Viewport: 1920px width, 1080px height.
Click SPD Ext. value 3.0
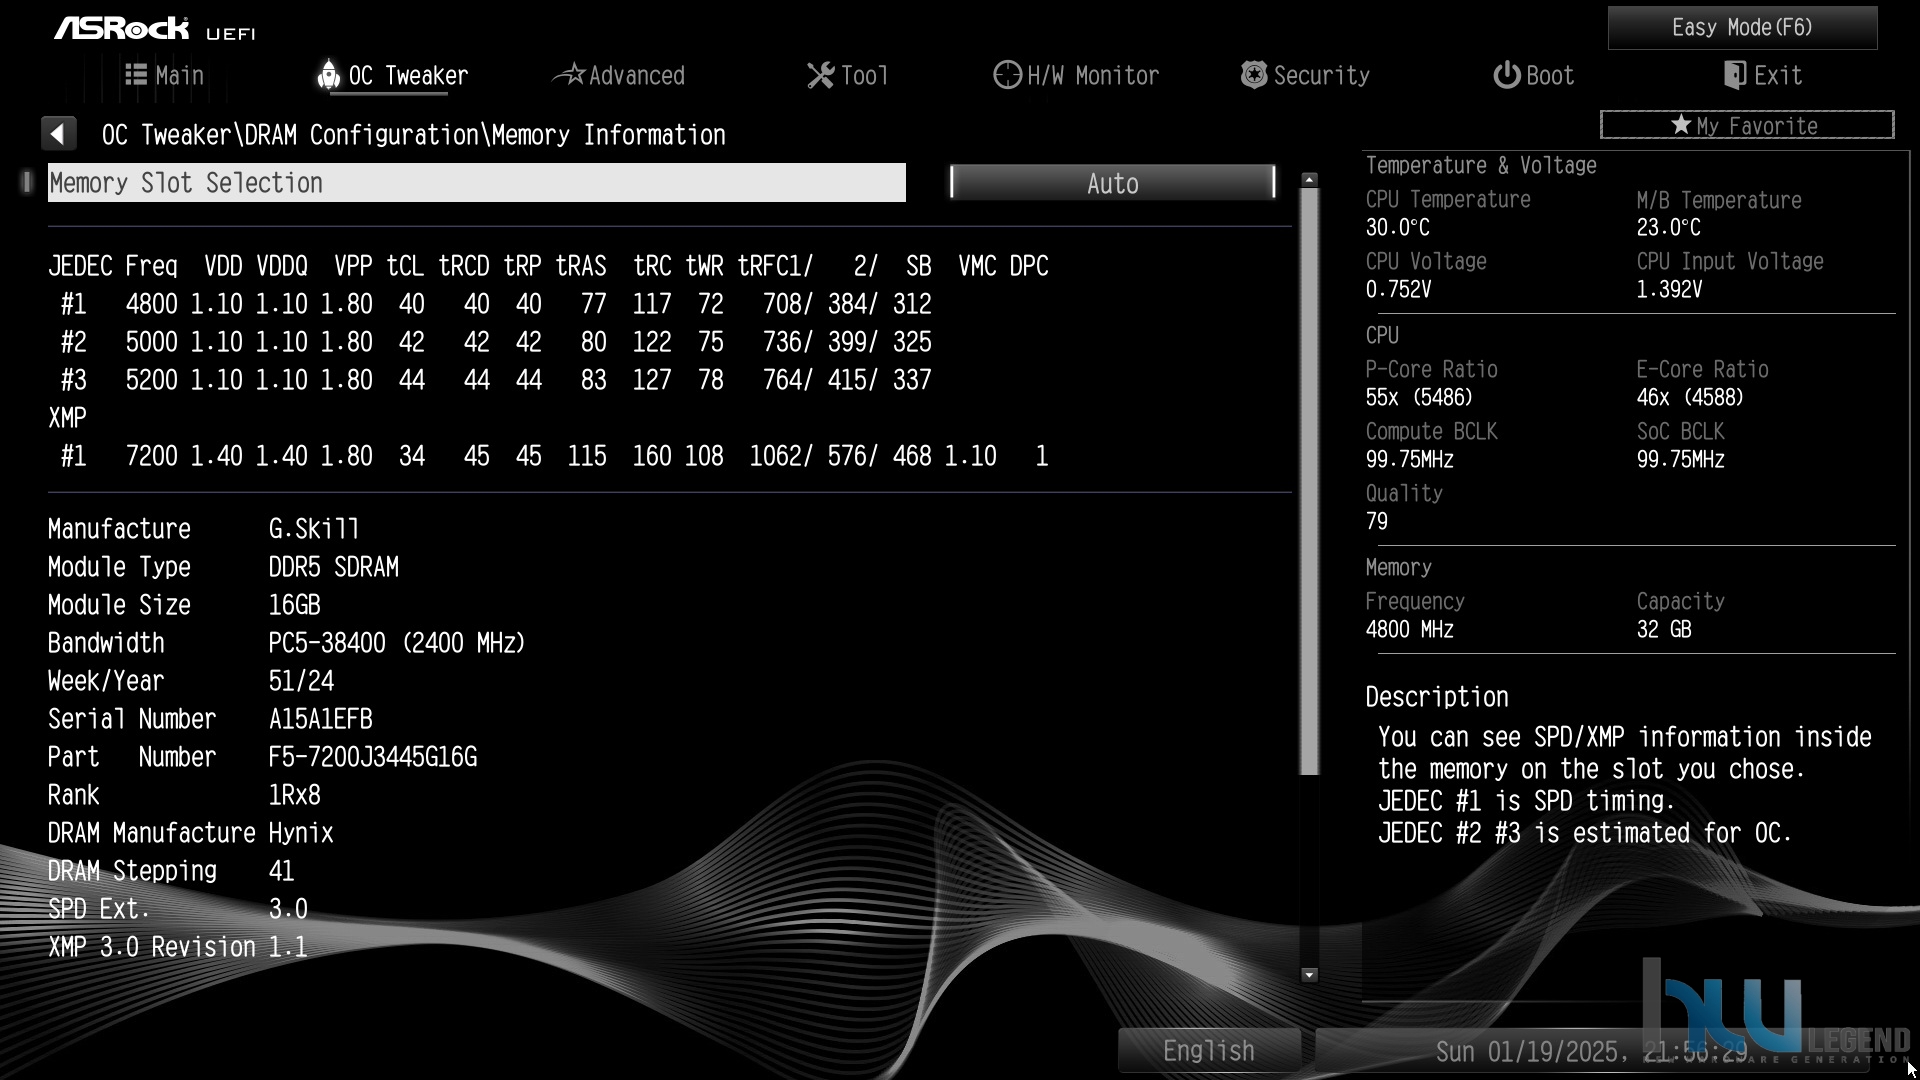(x=288, y=909)
